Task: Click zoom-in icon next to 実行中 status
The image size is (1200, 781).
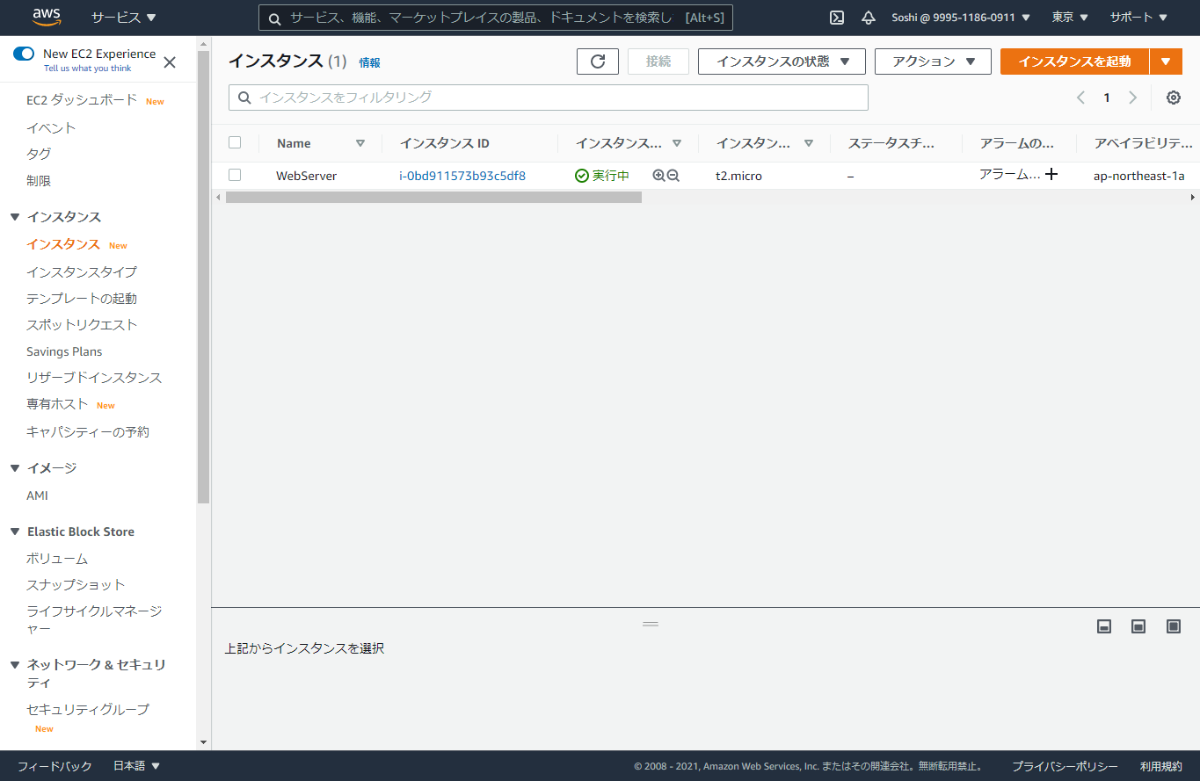Action: (x=658, y=175)
